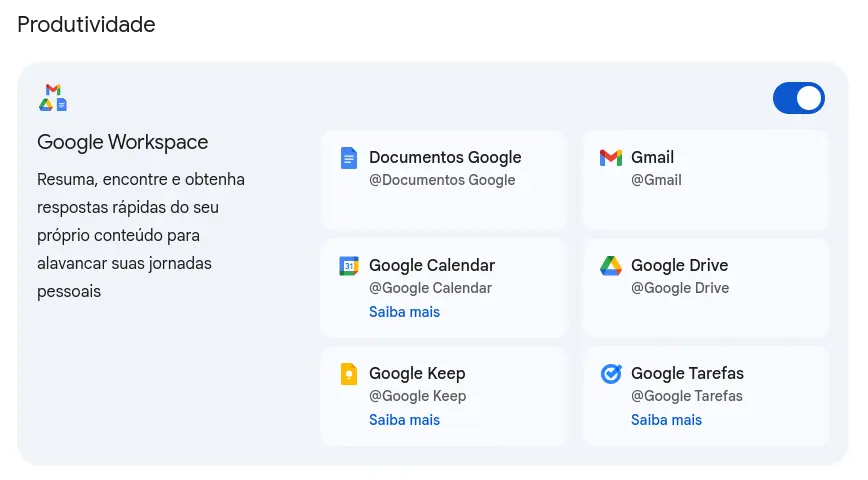Image resolution: width=868 pixels, height=480 pixels.
Task: Open Saiba mais under Google Keep
Action: click(x=404, y=420)
